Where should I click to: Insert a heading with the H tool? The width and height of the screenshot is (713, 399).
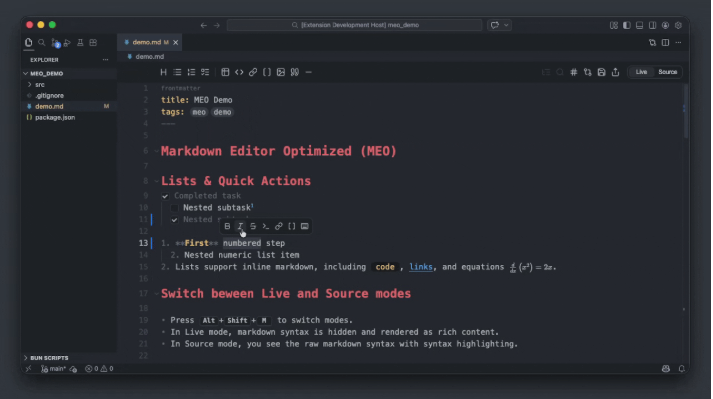point(163,72)
